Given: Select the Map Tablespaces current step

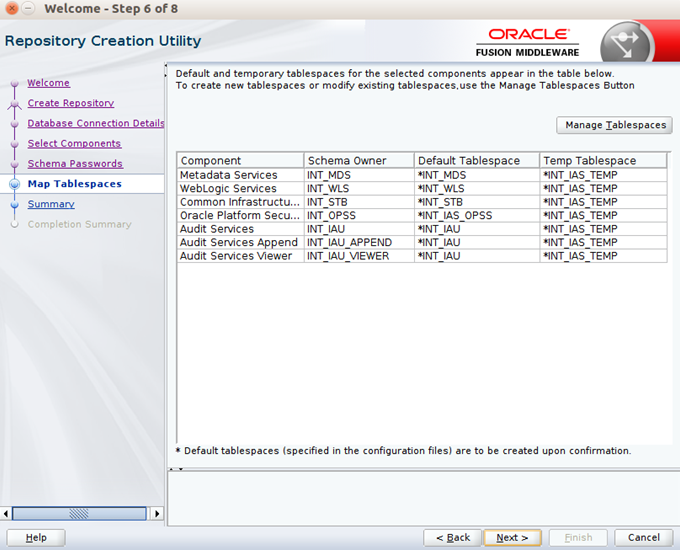Looking at the screenshot, I should [75, 184].
